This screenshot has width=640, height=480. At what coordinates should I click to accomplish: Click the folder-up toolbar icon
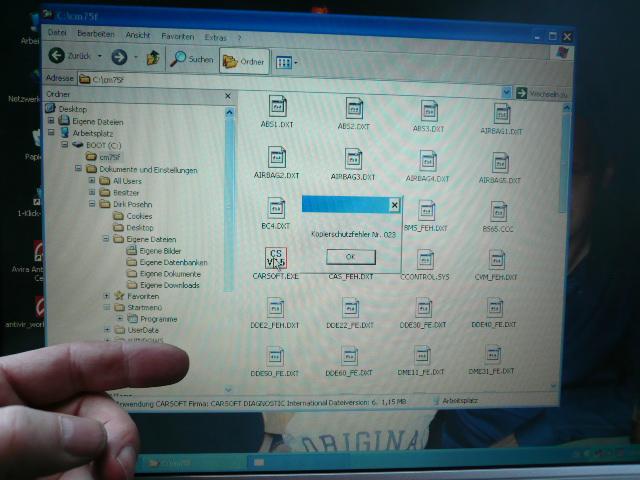pos(153,58)
